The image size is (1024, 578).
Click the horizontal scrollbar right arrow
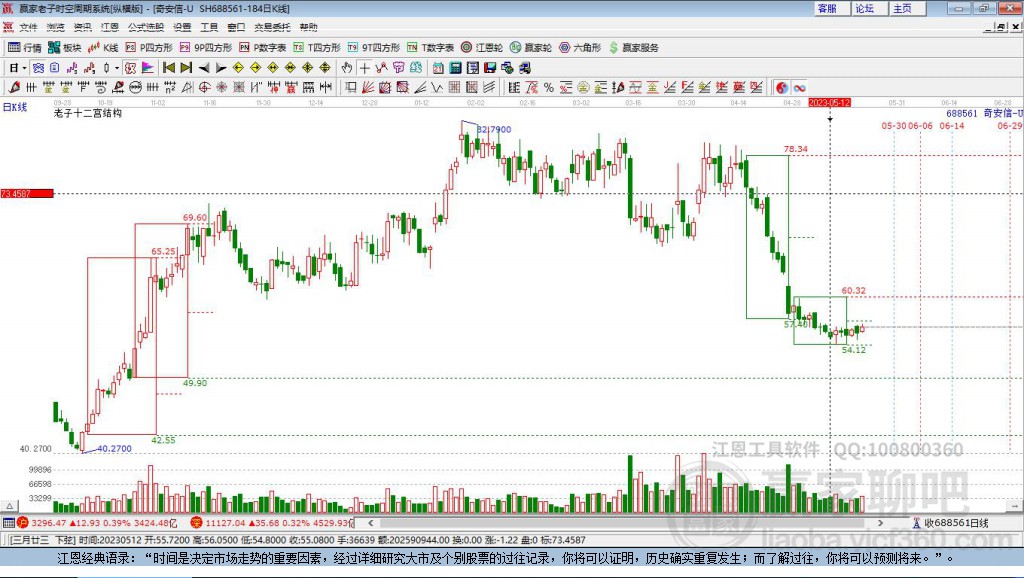880,522
